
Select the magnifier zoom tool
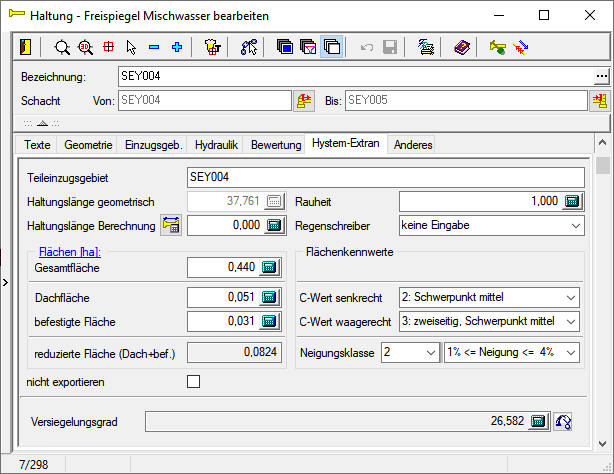point(62,47)
